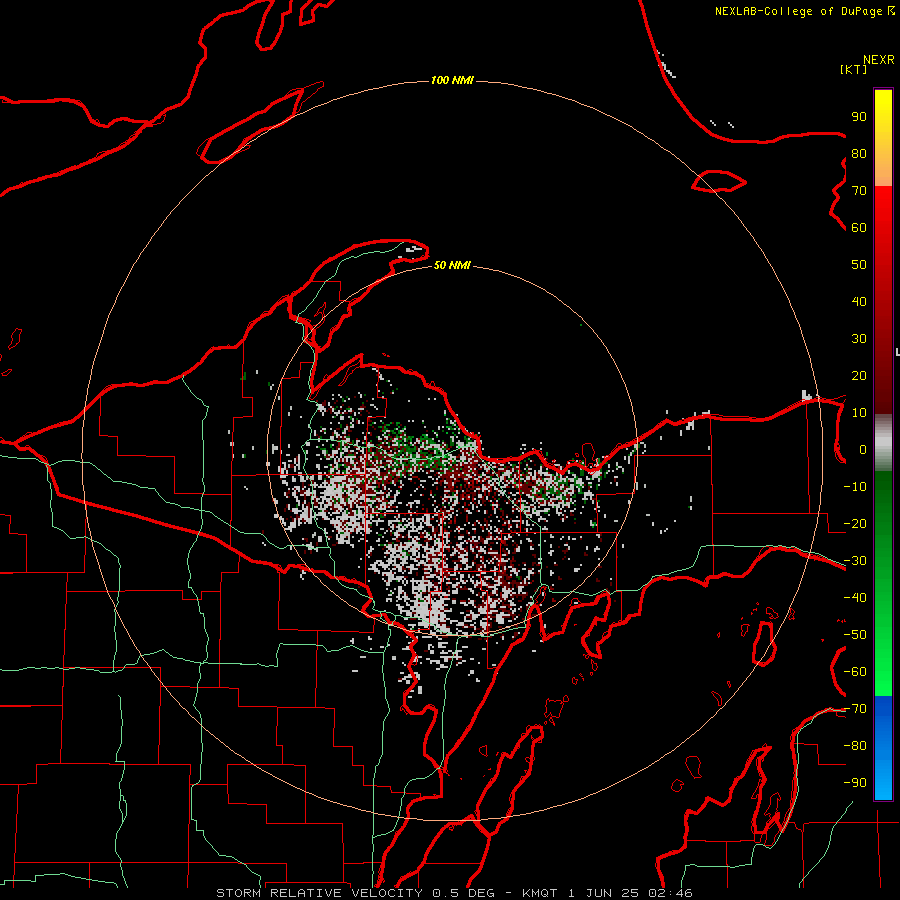The image size is (900, 900).
Task: Click the yellow top segment of the color bar
Action: 883,138
